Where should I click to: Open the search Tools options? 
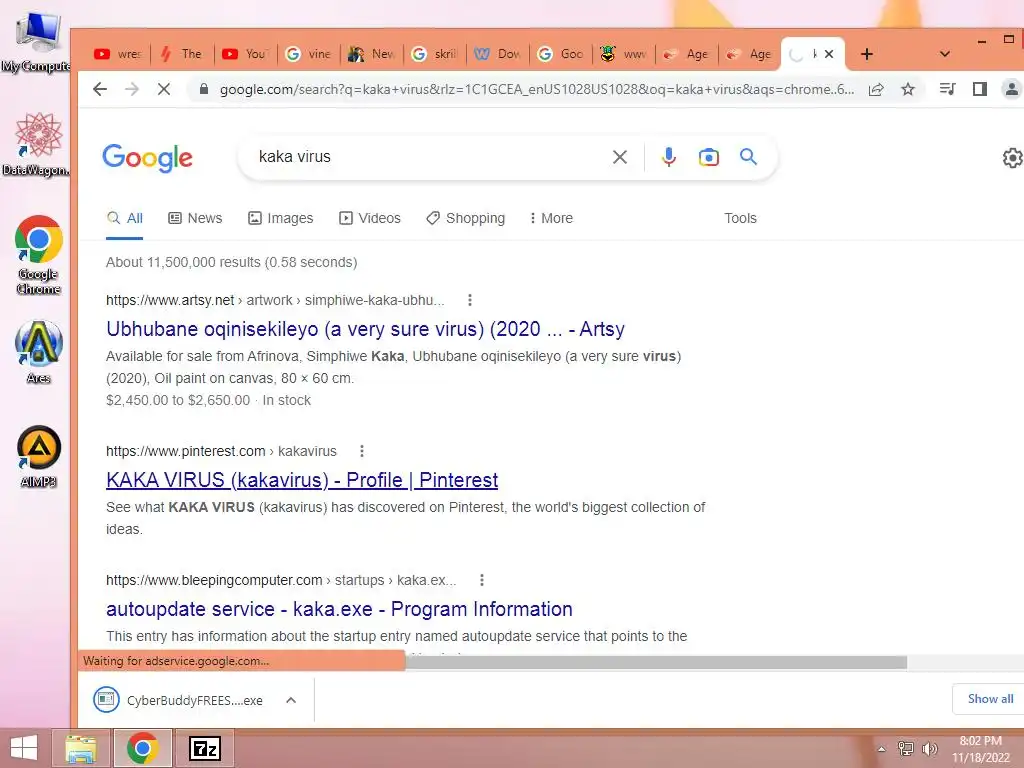[x=740, y=219]
